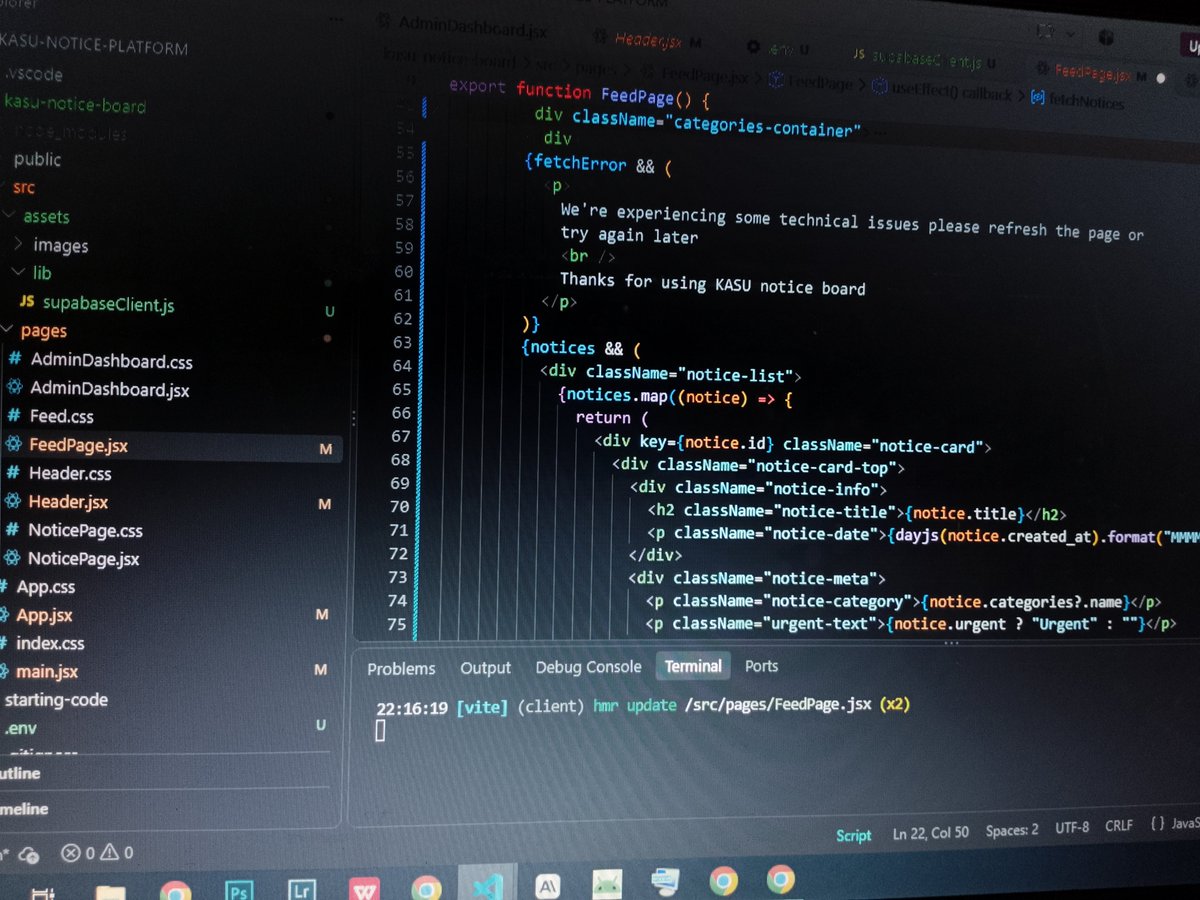Expand the .vscode folder
1200x900 pixels.
(x=33, y=73)
